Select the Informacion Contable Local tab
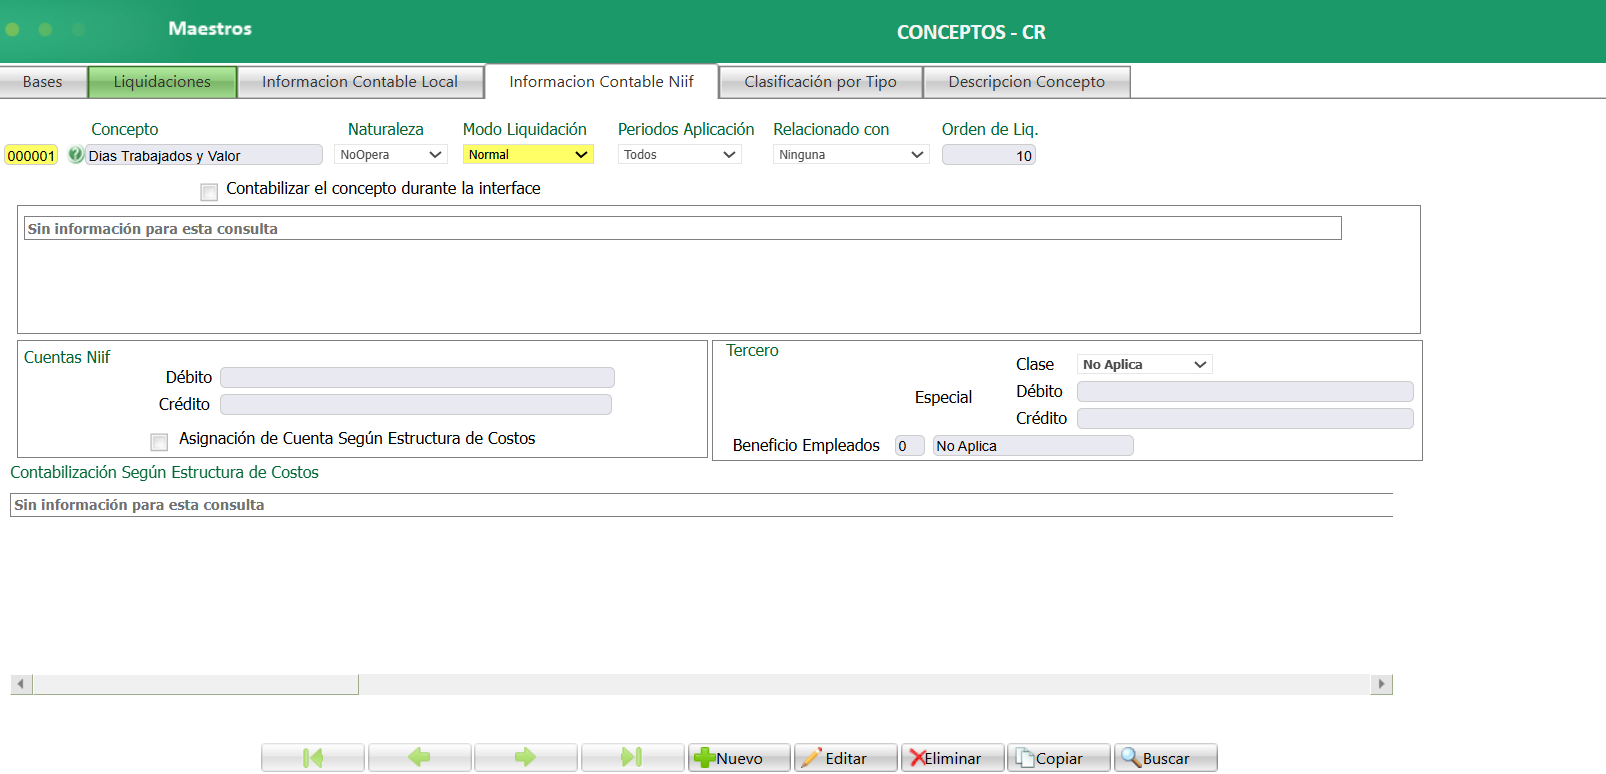Viewport: 1606px width, 774px height. point(360,82)
